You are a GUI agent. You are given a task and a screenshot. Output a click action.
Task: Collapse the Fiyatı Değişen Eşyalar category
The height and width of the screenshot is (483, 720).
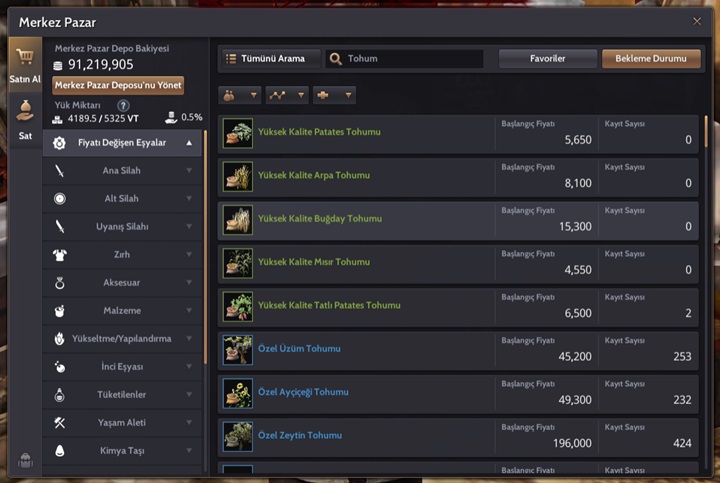point(122,143)
